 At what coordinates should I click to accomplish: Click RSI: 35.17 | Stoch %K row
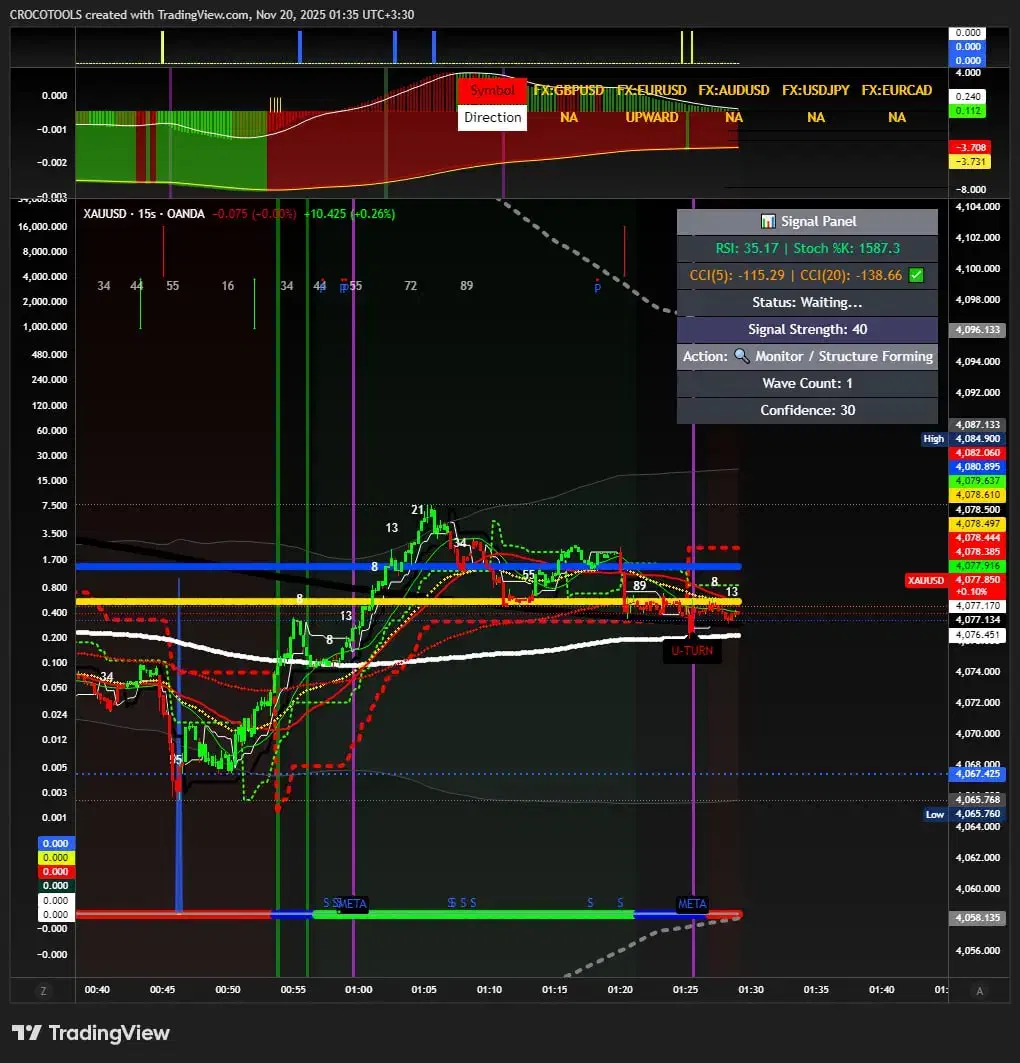click(x=807, y=248)
